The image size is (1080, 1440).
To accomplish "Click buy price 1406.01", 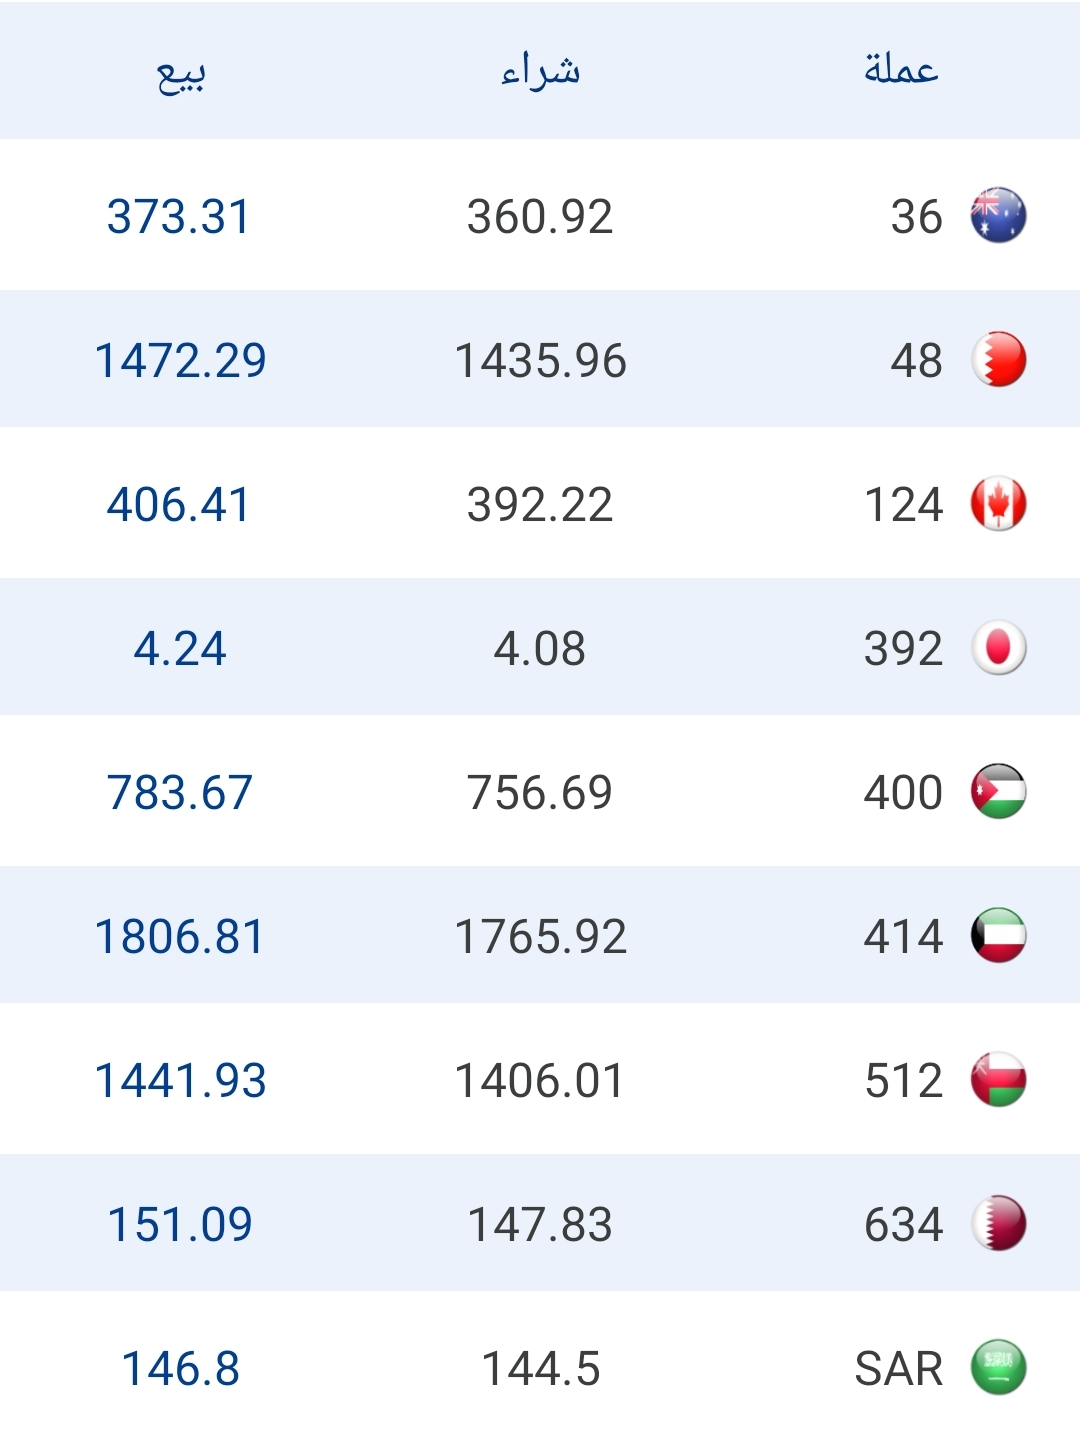I will click(540, 1081).
